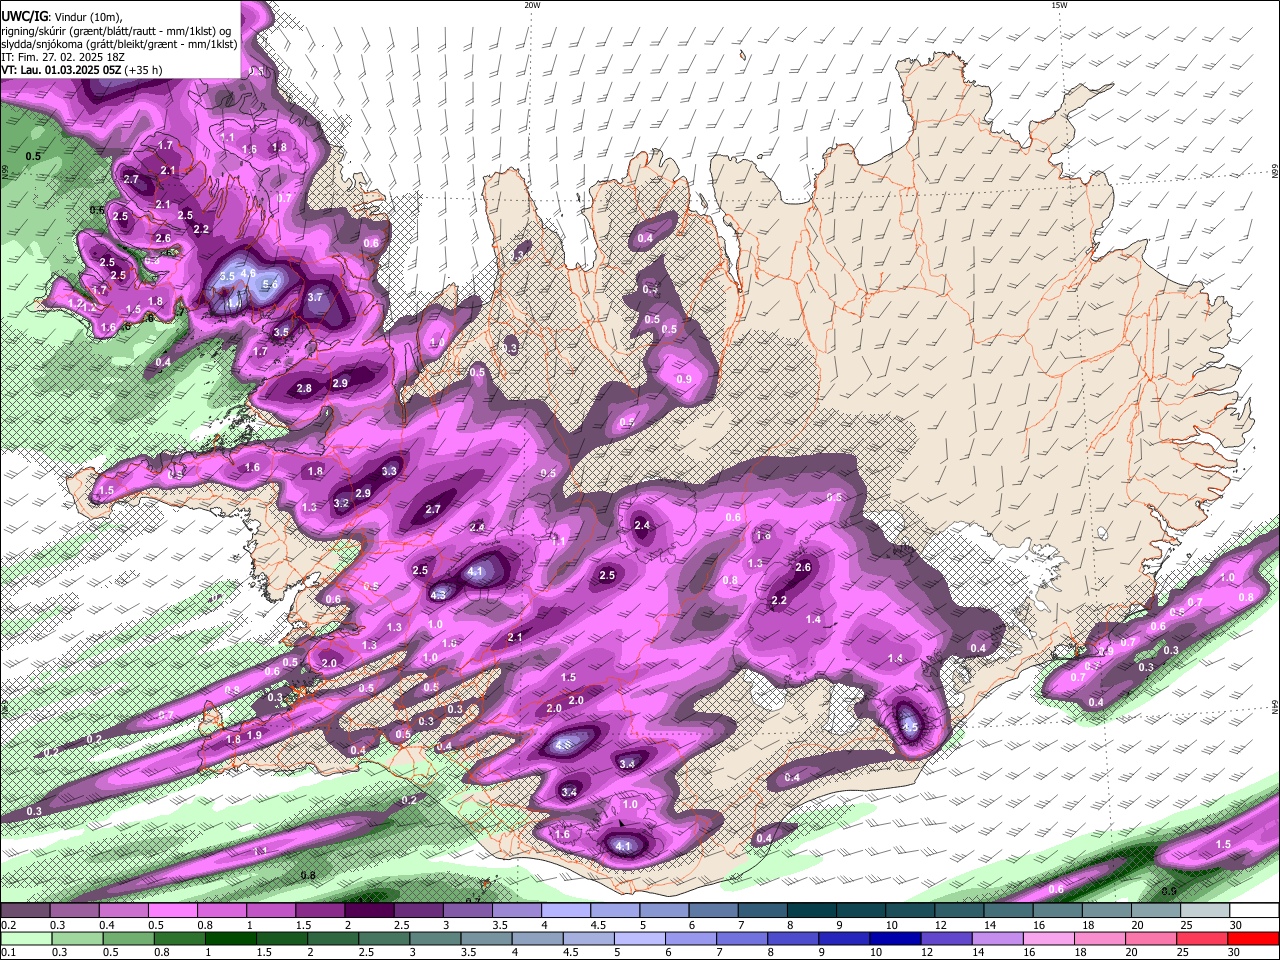Pick the darkest green swatch at 1 in lower legend row

pos(230,938)
